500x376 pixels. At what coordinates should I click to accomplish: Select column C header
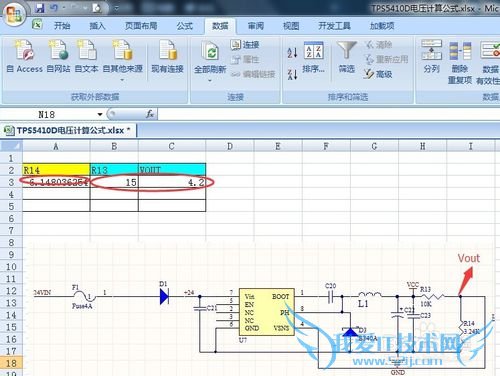tap(171, 146)
